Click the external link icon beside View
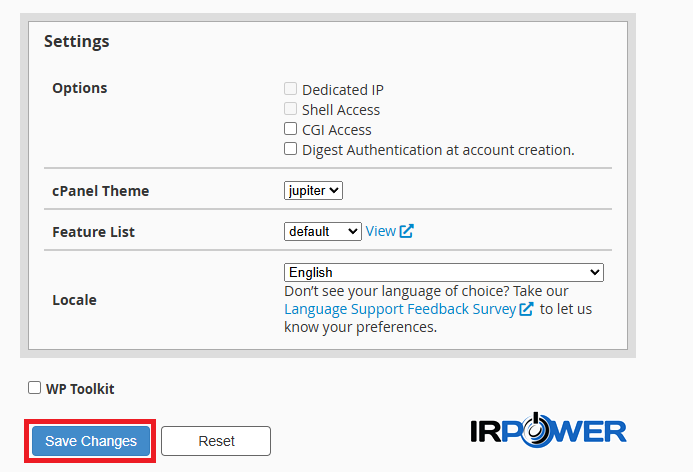The height and width of the screenshot is (472, 693). click(406, 231)
